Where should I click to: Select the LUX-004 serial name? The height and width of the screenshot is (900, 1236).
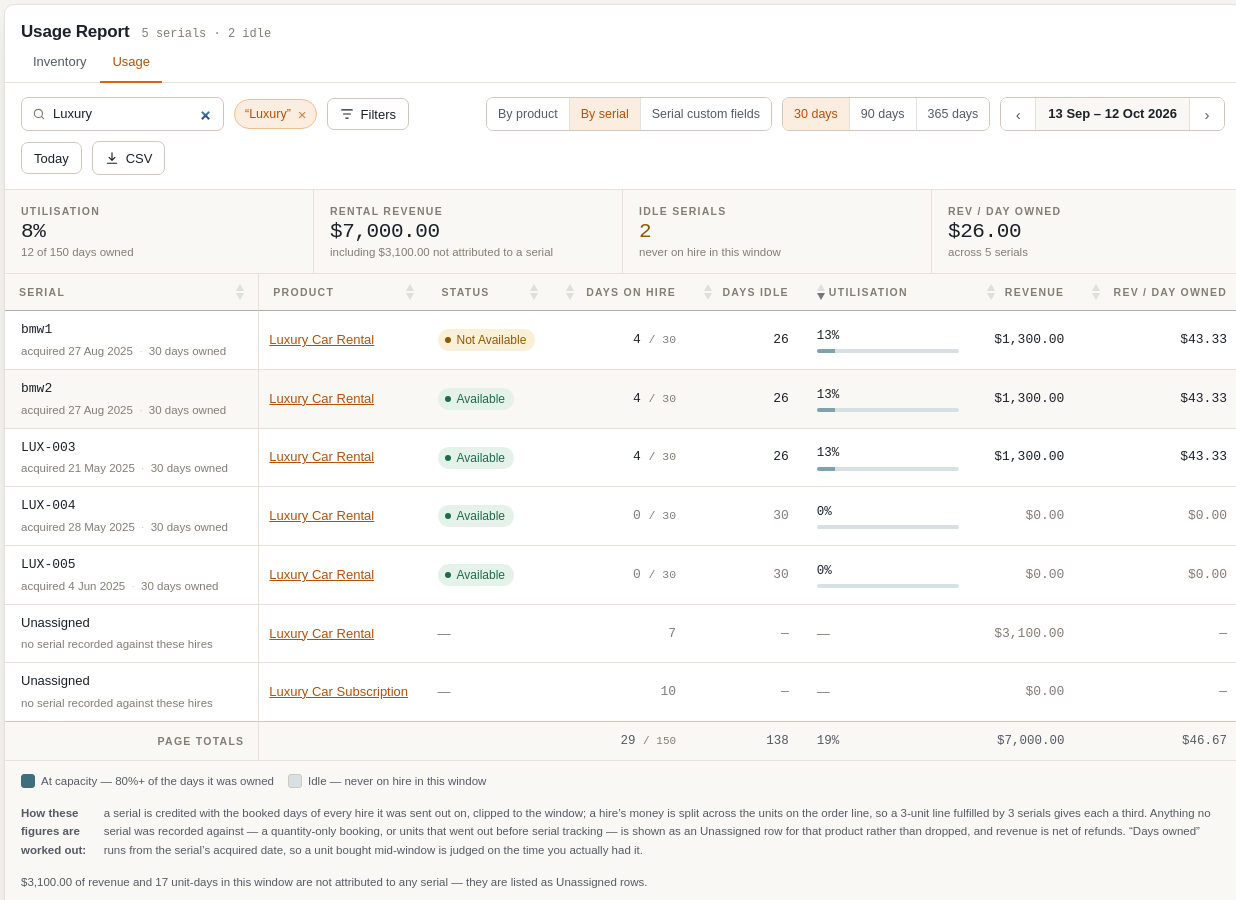click(x=48, y=505)
